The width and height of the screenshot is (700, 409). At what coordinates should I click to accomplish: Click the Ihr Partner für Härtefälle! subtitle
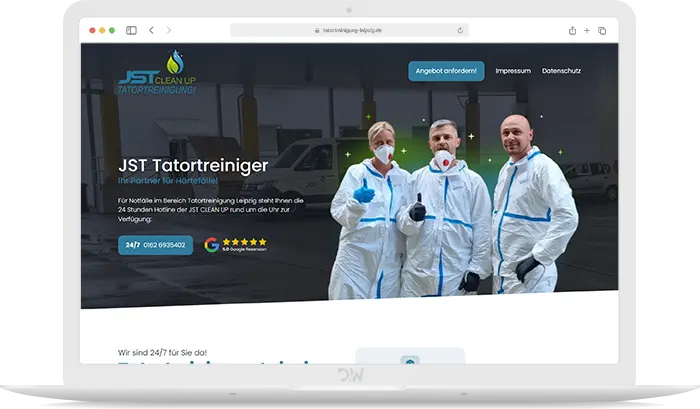tap(168, 181)
